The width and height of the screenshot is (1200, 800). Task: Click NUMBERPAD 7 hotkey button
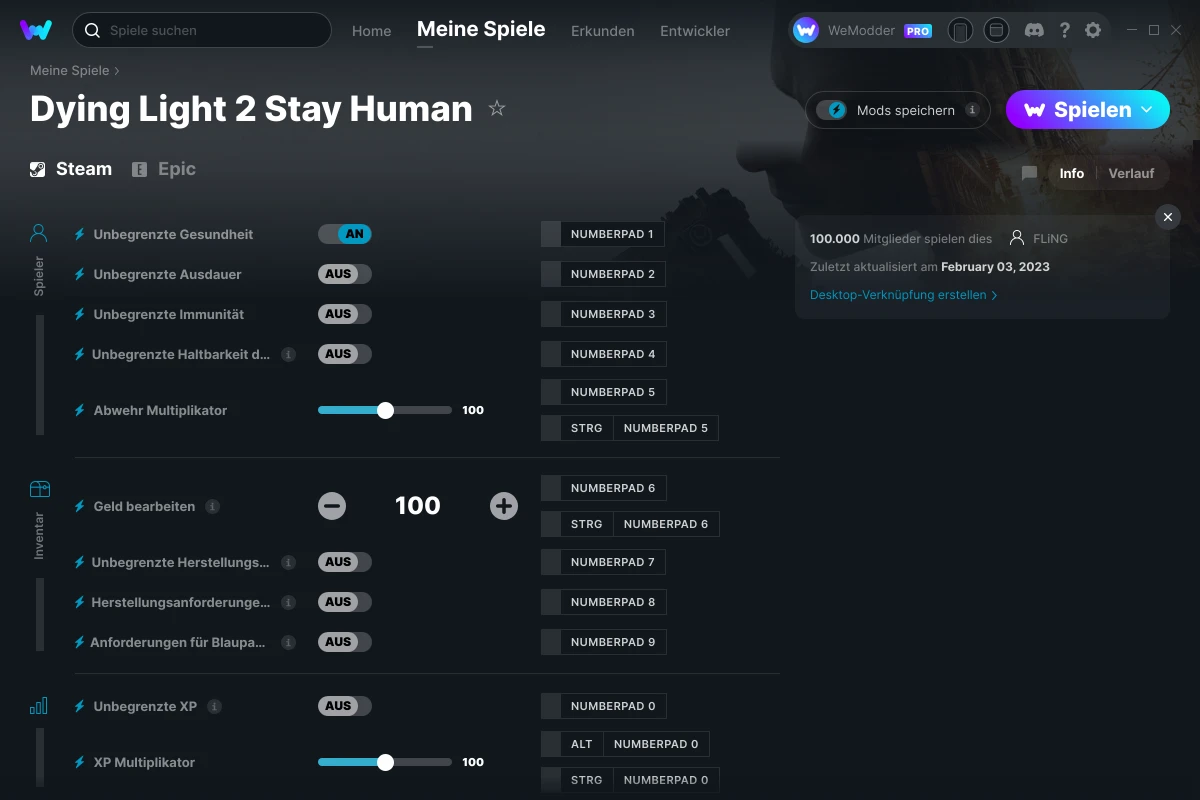[x=603, y=562]
